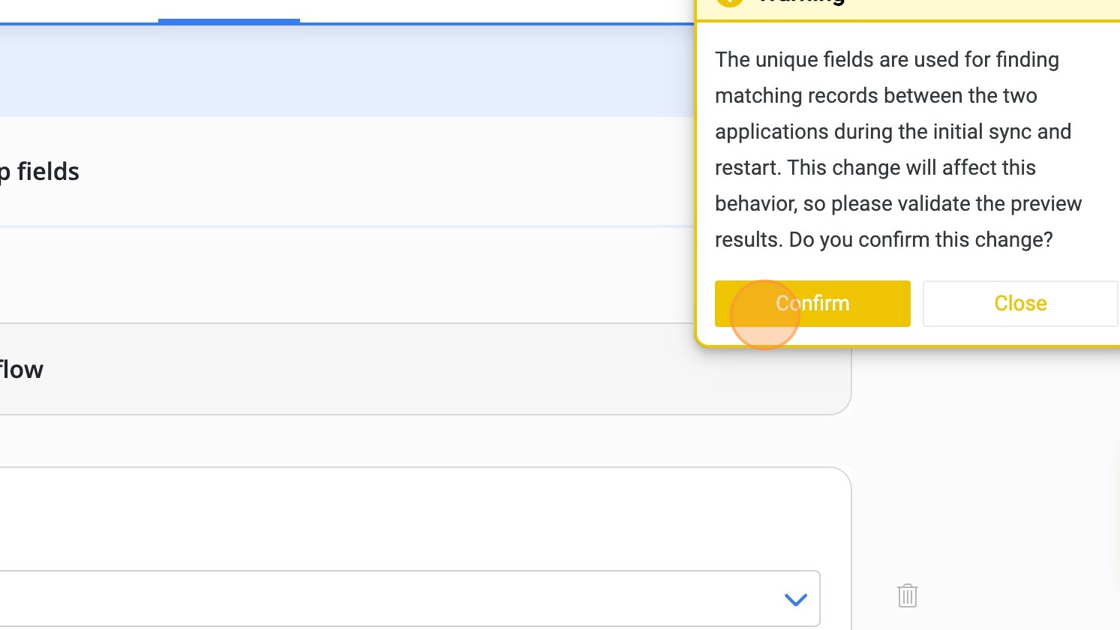Click the warning text 'Do you confirm this change?'
1120x630 pixels.
tap(921, 239)
